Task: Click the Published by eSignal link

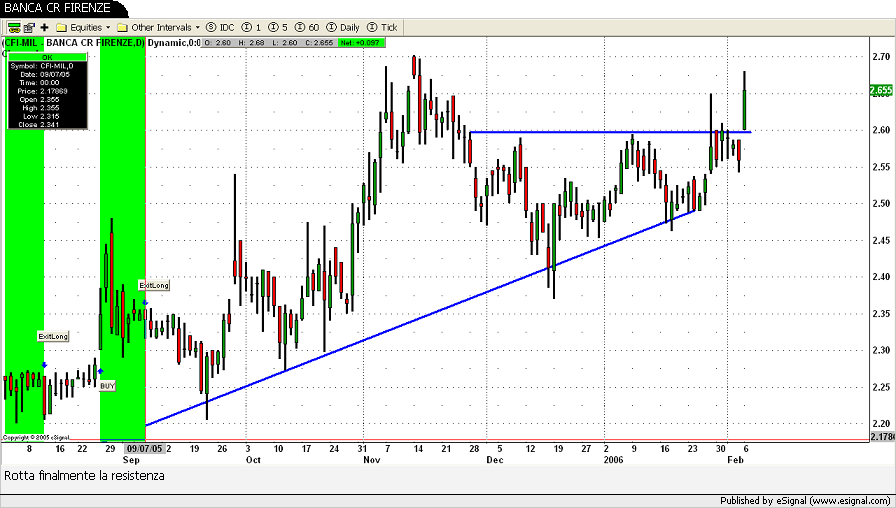Action: pos(806,500)
